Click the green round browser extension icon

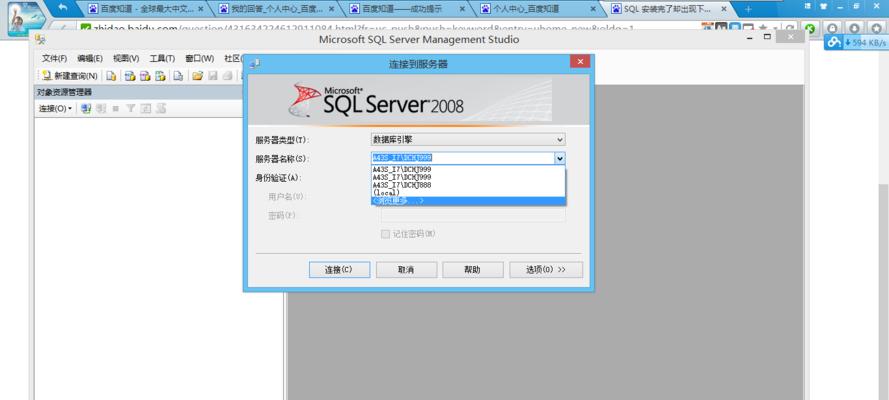810,28
